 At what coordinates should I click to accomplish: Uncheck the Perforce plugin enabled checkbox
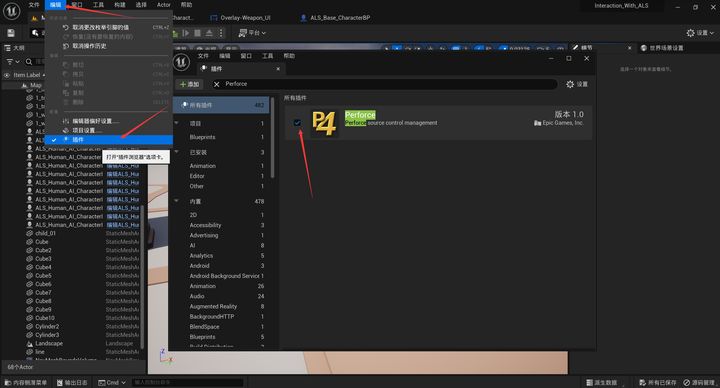pos(297,123)
